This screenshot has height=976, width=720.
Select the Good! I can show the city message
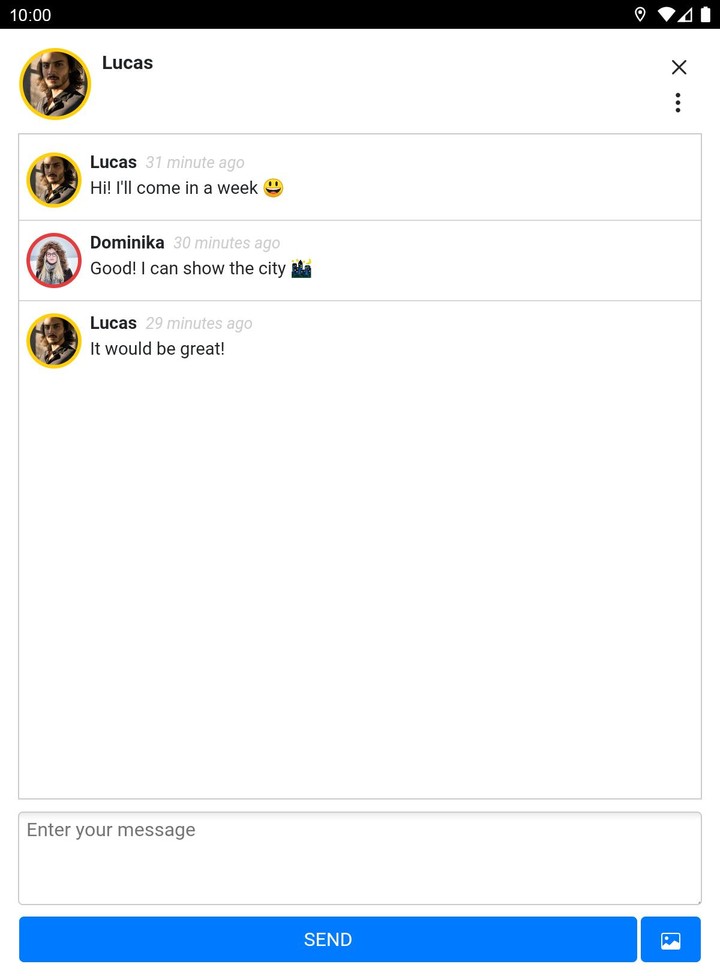tap(200, 268)
